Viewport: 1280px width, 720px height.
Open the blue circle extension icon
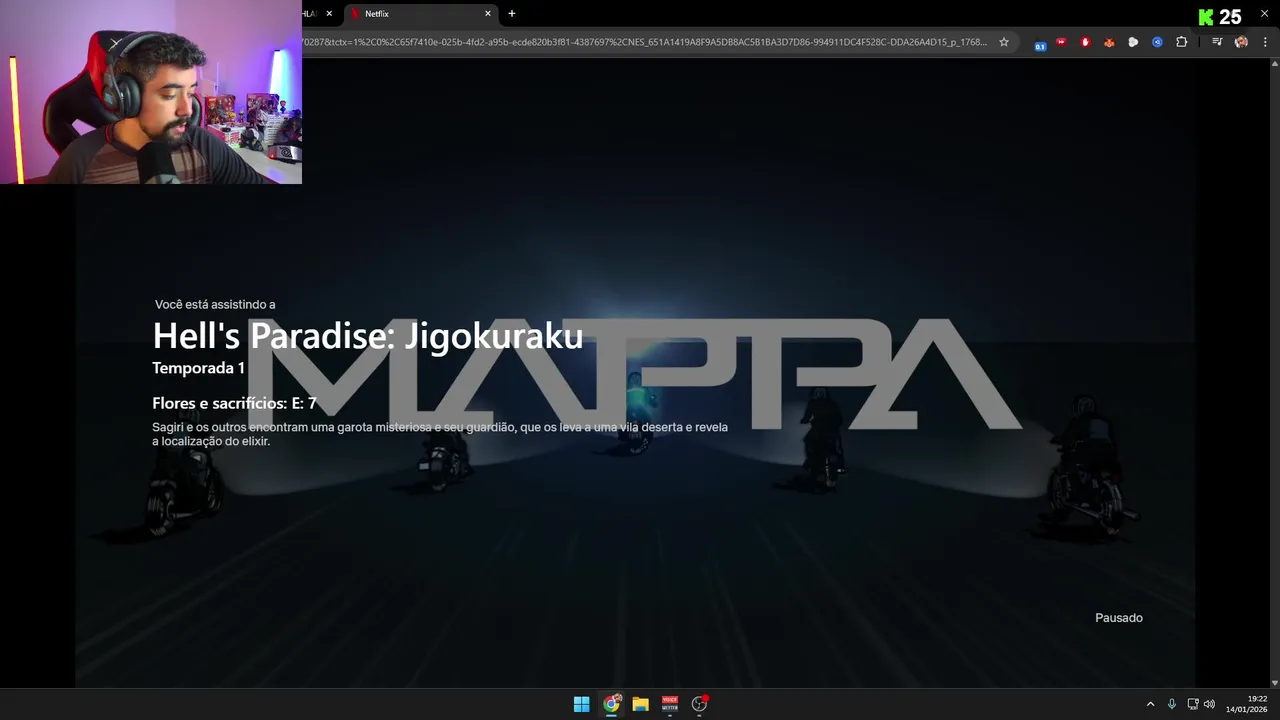click(x=1157, y=42)
